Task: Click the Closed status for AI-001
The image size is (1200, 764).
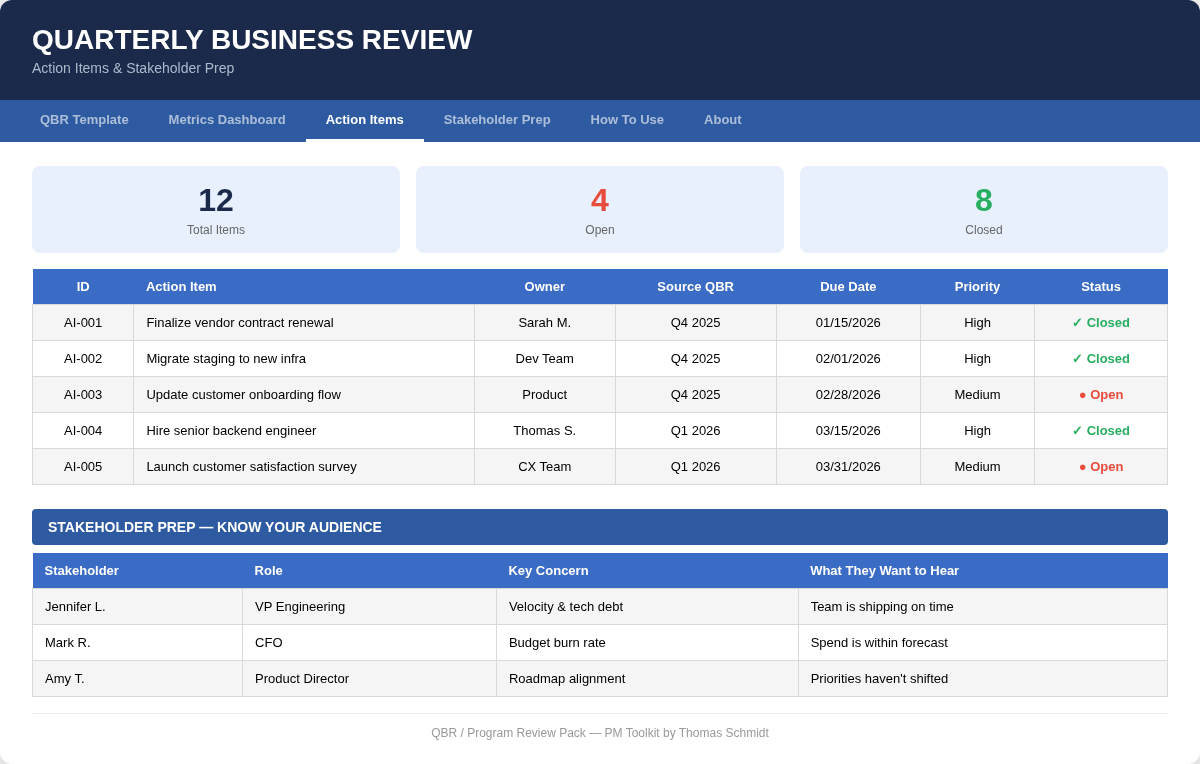Action: coord(1100,323)
